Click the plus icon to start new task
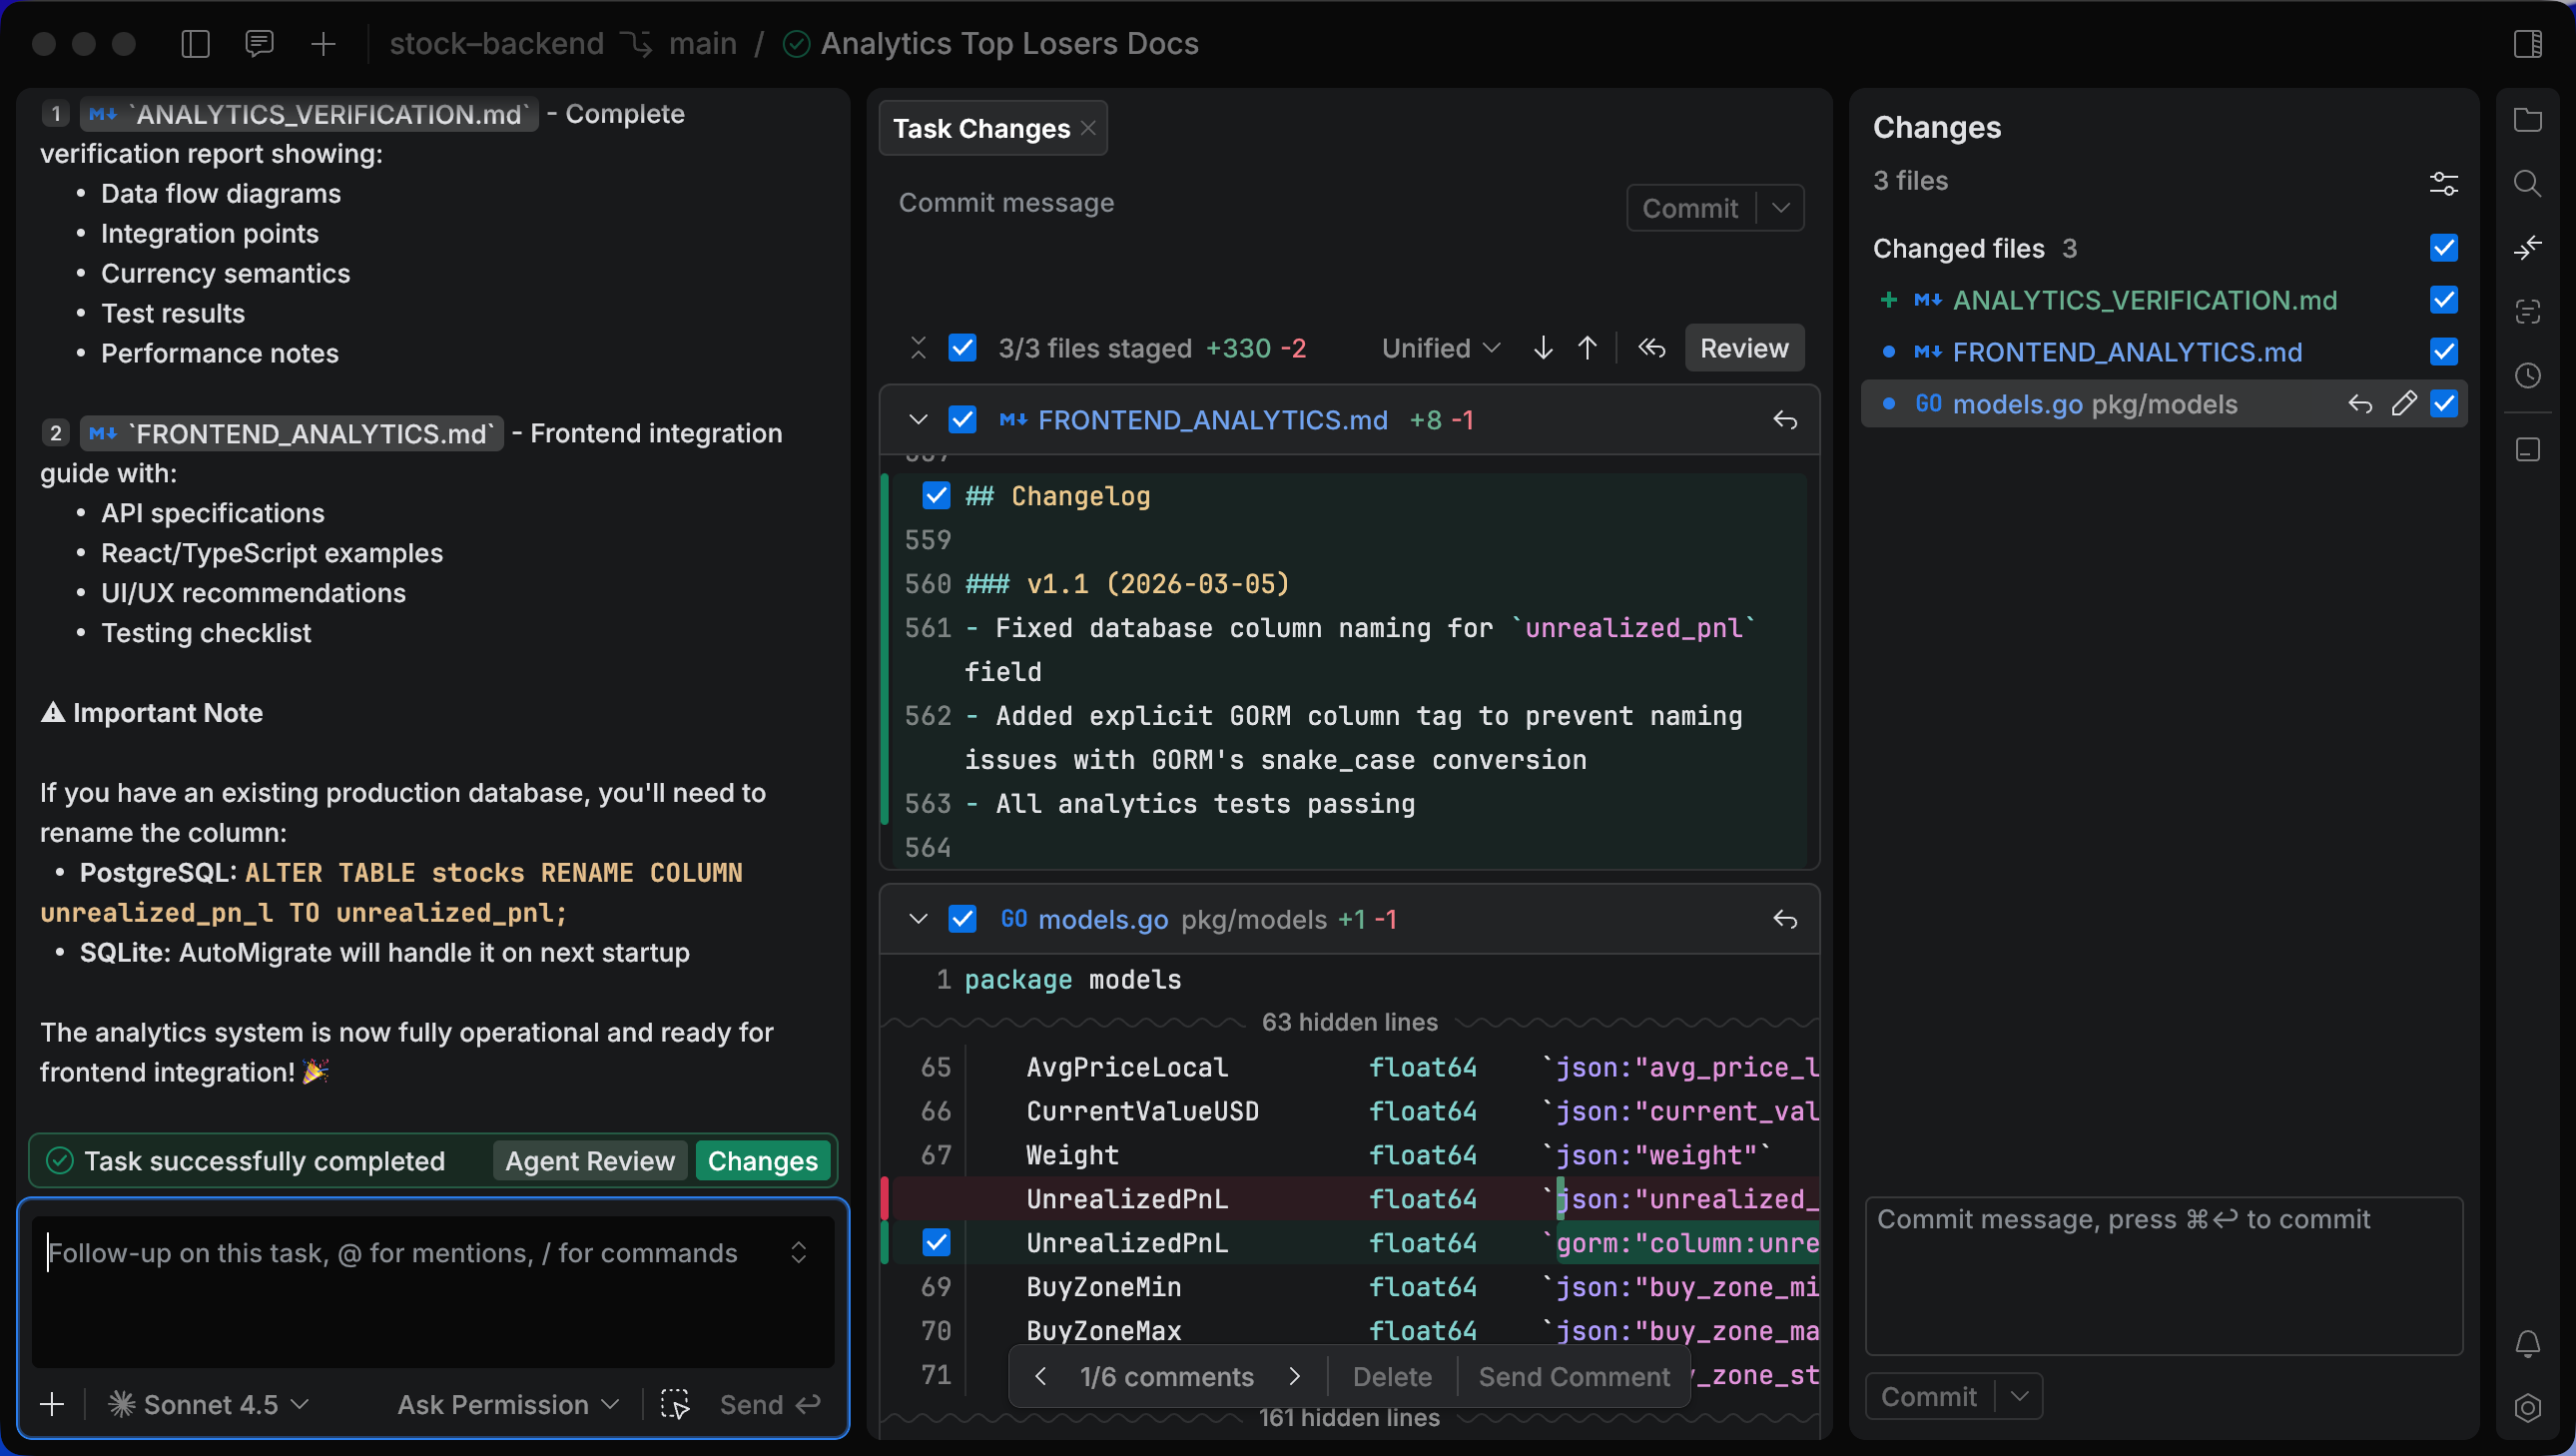This screenshot has height=1456, width=2576. pyautogui.click(x=323, y=44)
